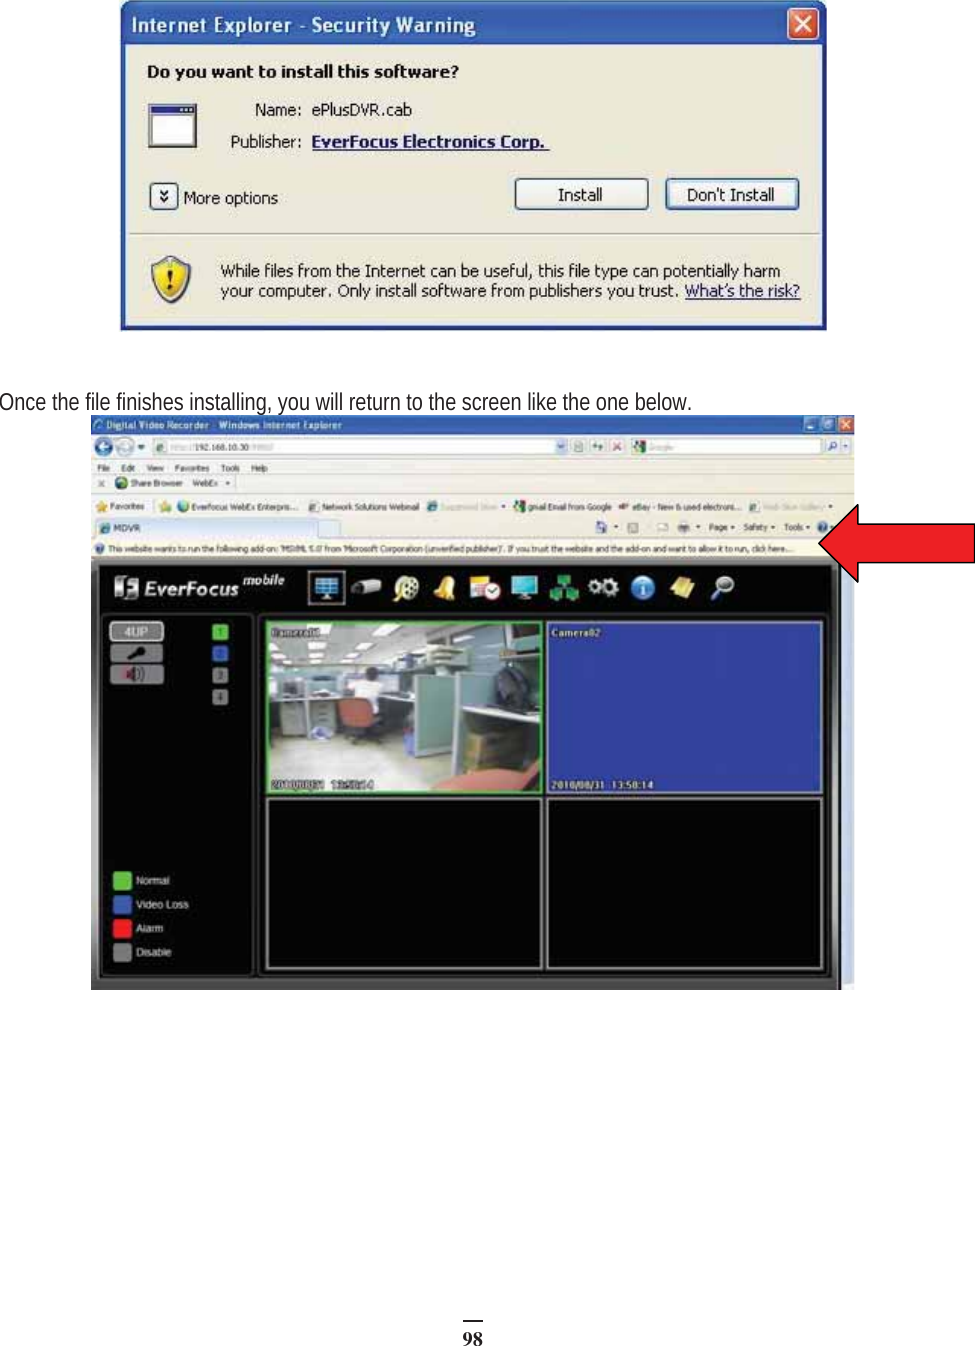Open the schedule calendar icon
Screen dimensions: 975x1346
(x=484, y=588)
